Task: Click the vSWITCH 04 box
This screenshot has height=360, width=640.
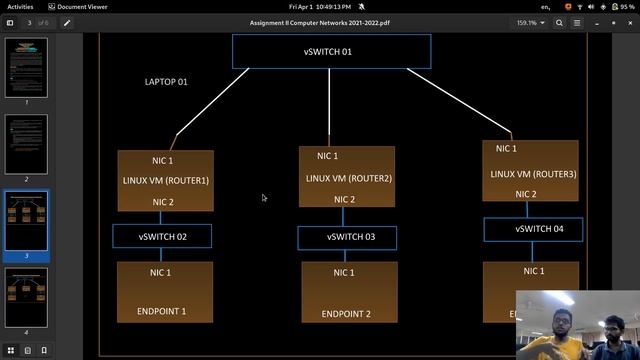Action: (533, 229)
